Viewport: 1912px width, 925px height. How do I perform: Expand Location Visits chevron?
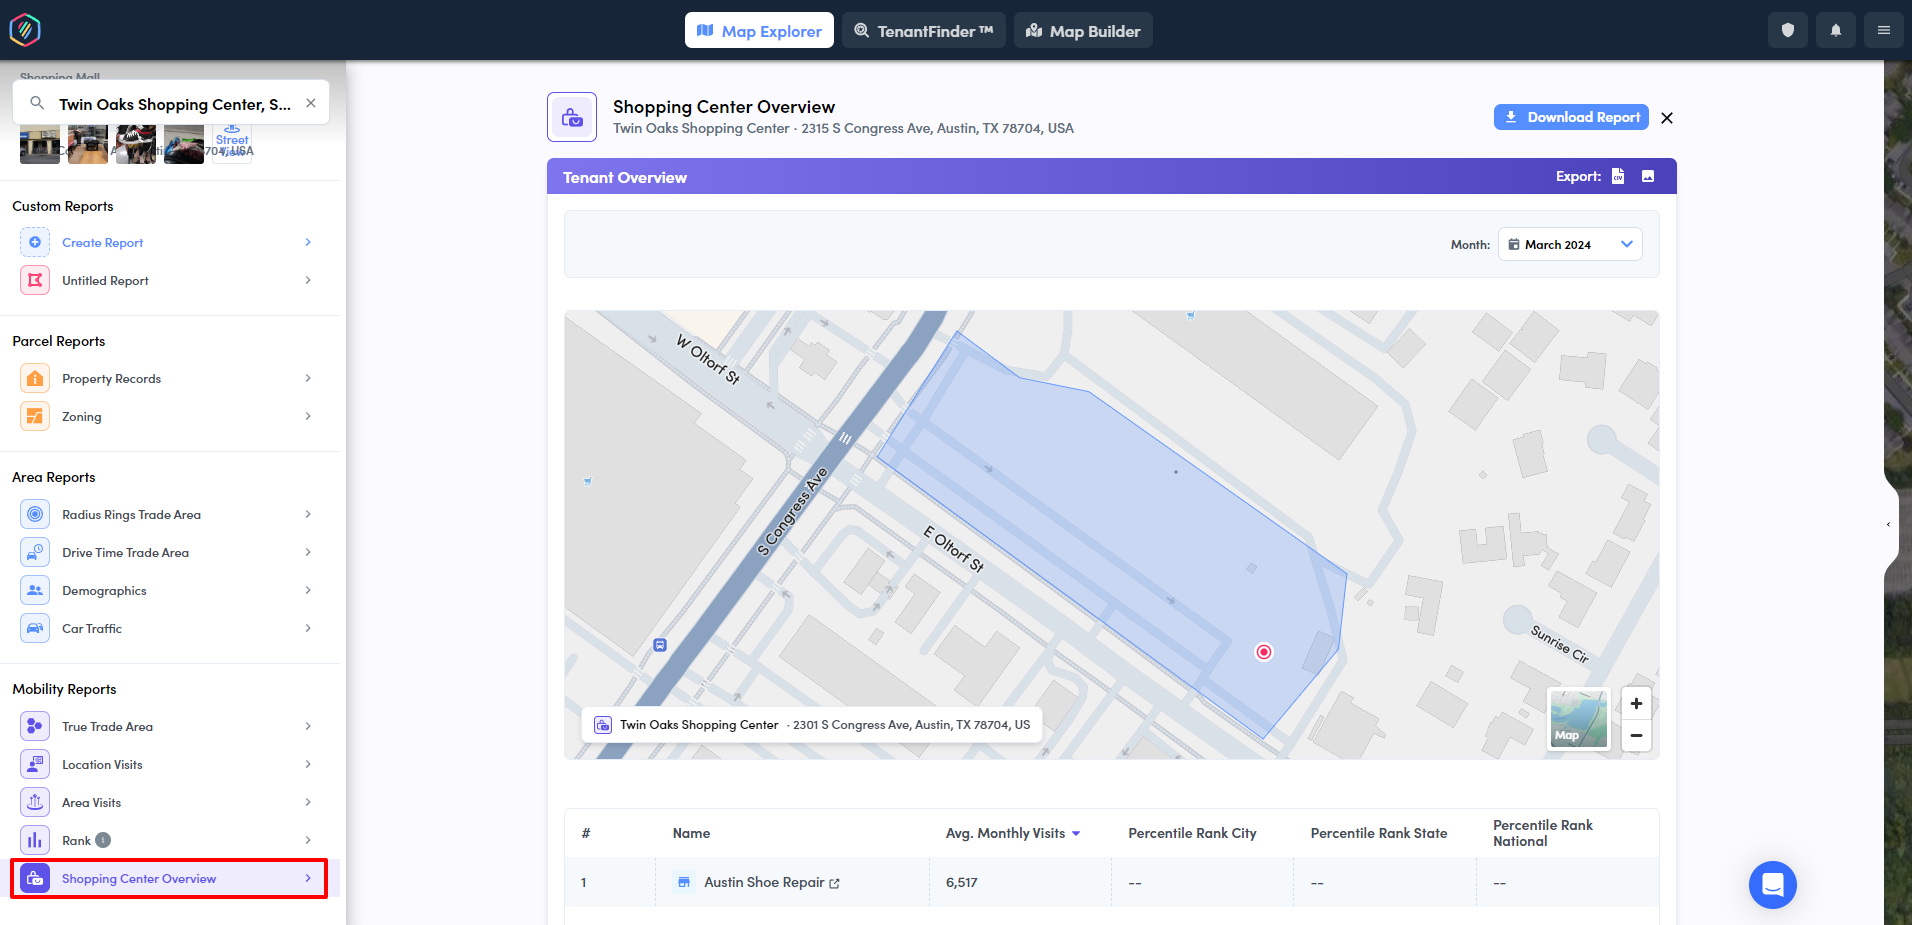[308, 764]
